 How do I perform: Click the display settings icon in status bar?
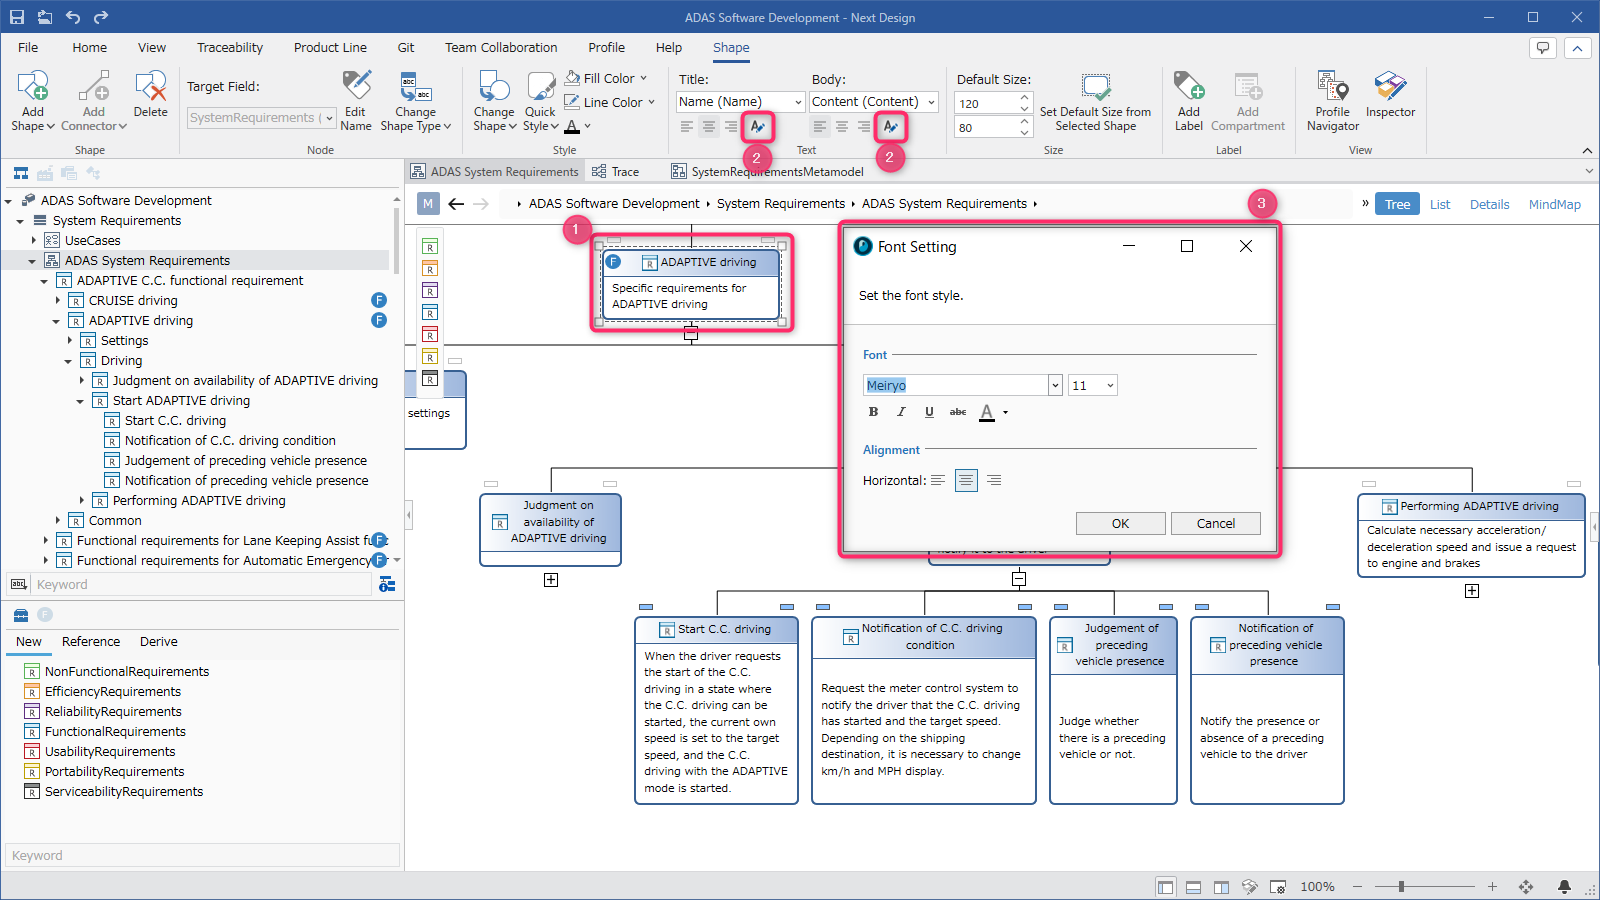[x=1278, y=887]
